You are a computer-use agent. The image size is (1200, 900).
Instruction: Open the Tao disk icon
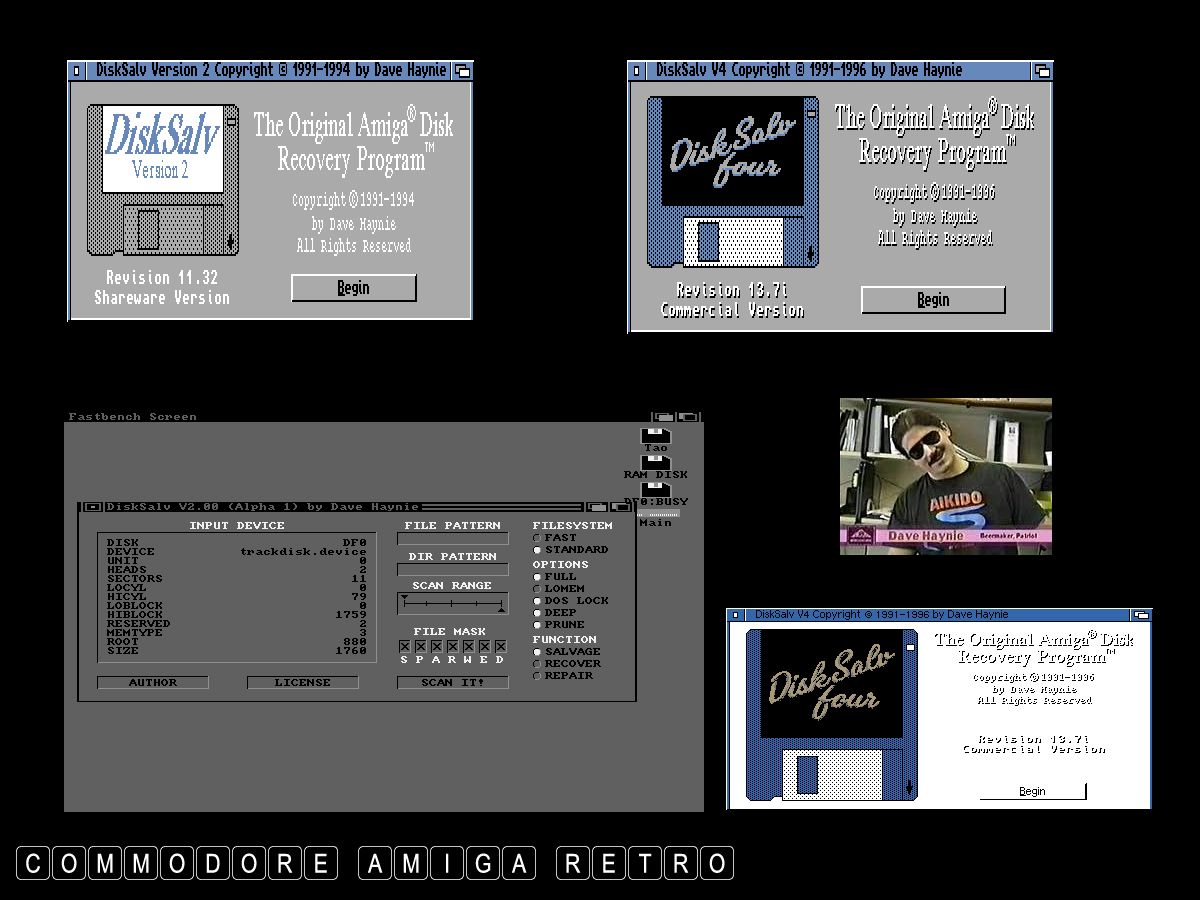click(656, 436)
